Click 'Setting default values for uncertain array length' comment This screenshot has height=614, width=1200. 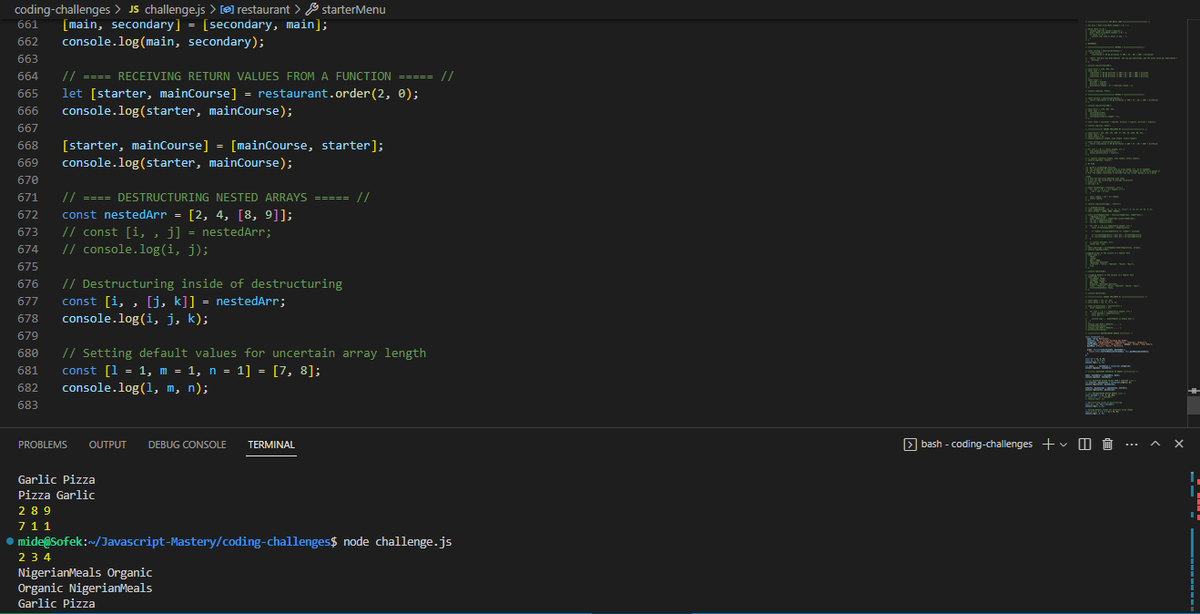(x=244, y=353)
